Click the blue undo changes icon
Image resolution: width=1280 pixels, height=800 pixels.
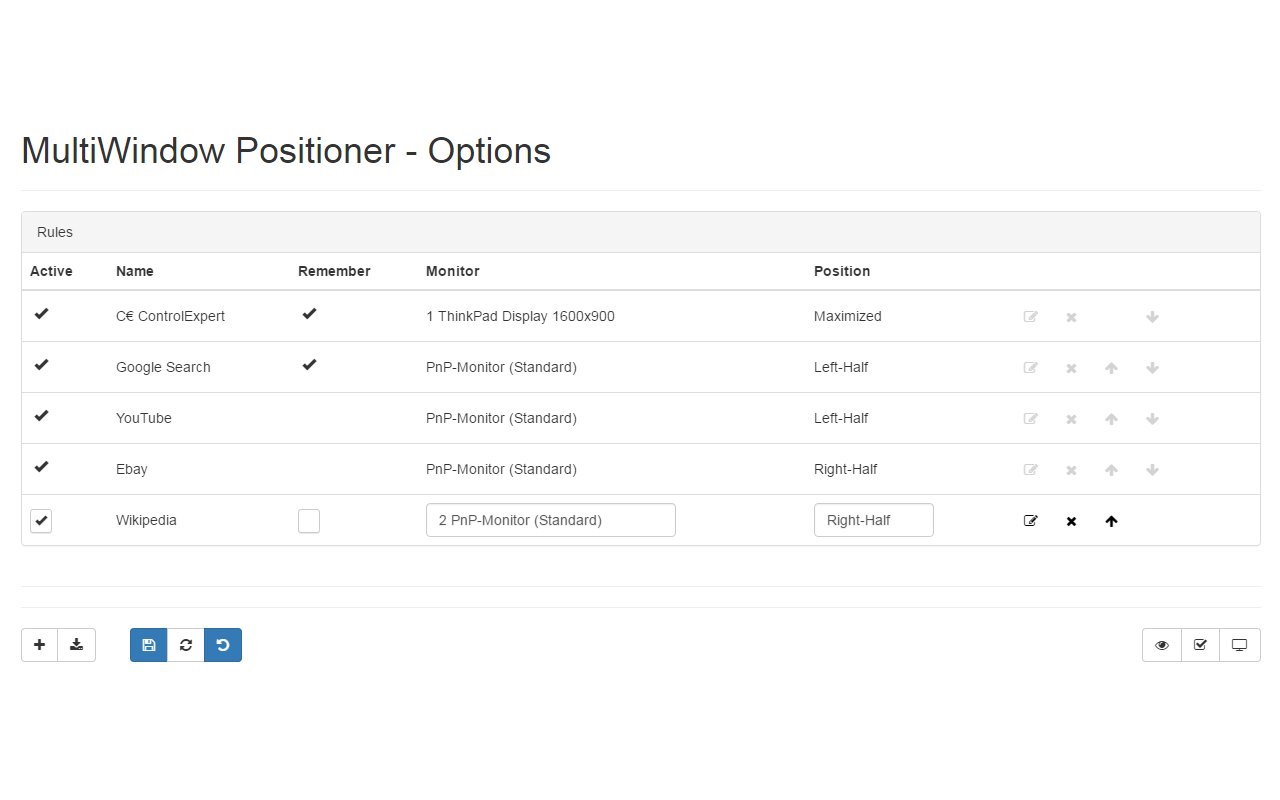[222, 645]
